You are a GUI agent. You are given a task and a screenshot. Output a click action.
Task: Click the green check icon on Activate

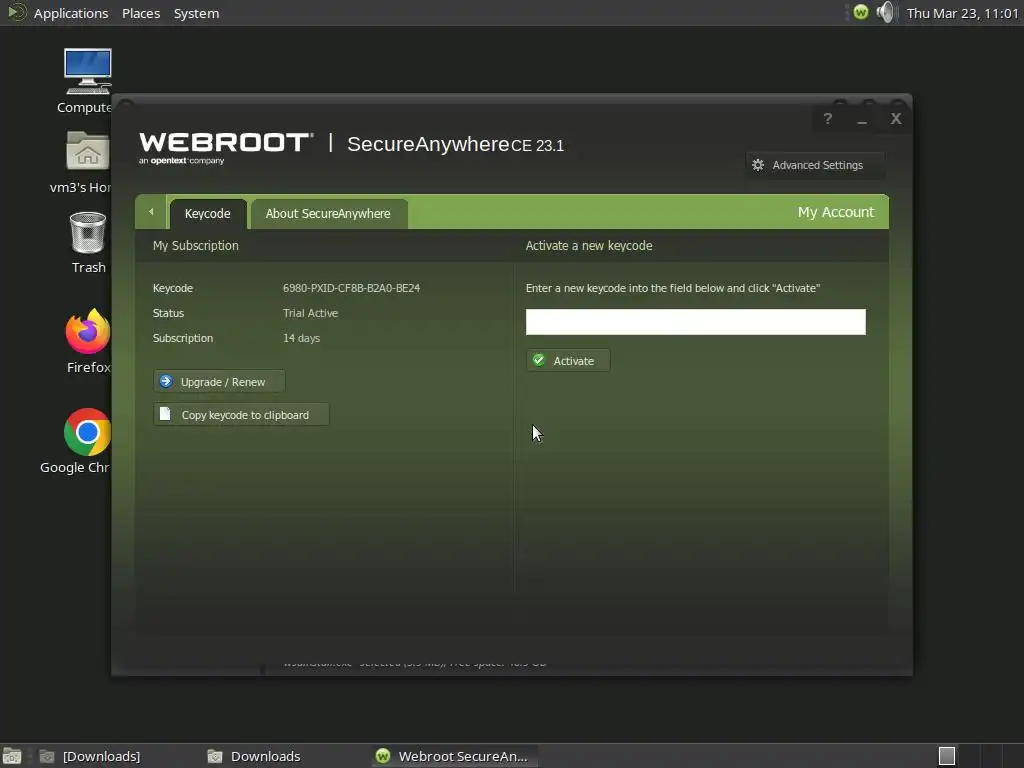[x=539, y=360]
